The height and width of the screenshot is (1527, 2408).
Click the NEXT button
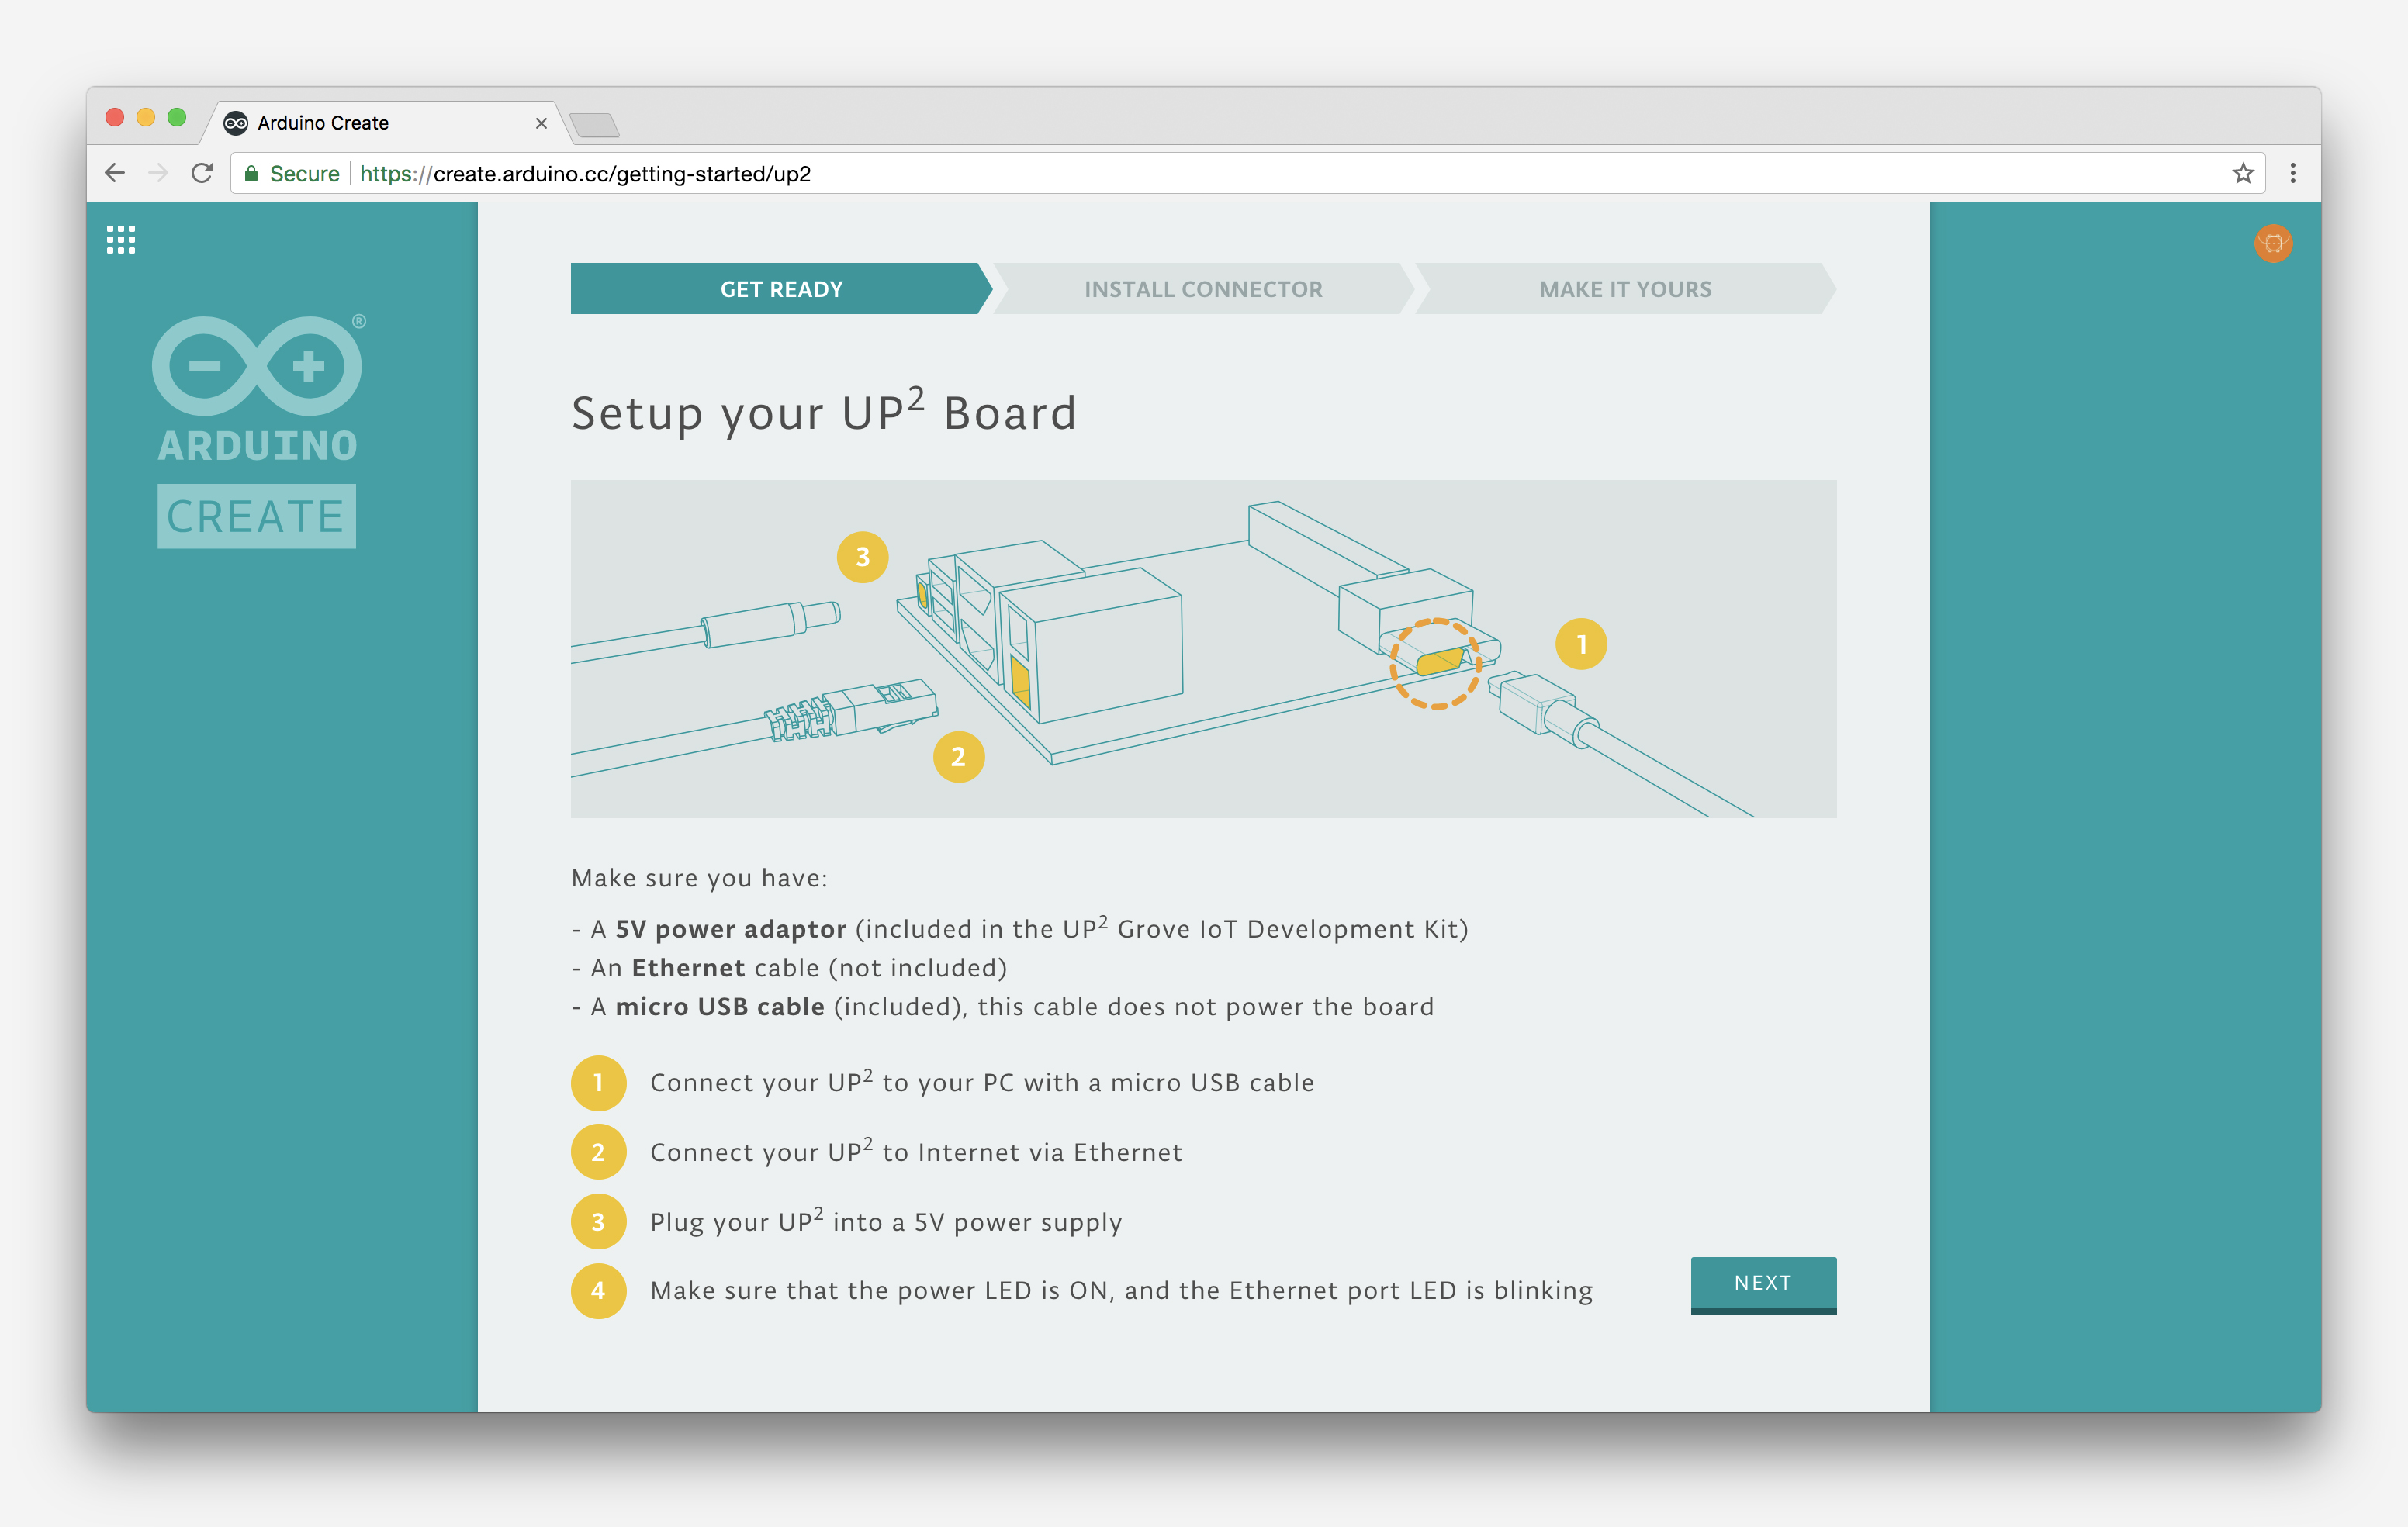click(x=1763, y=1284)
